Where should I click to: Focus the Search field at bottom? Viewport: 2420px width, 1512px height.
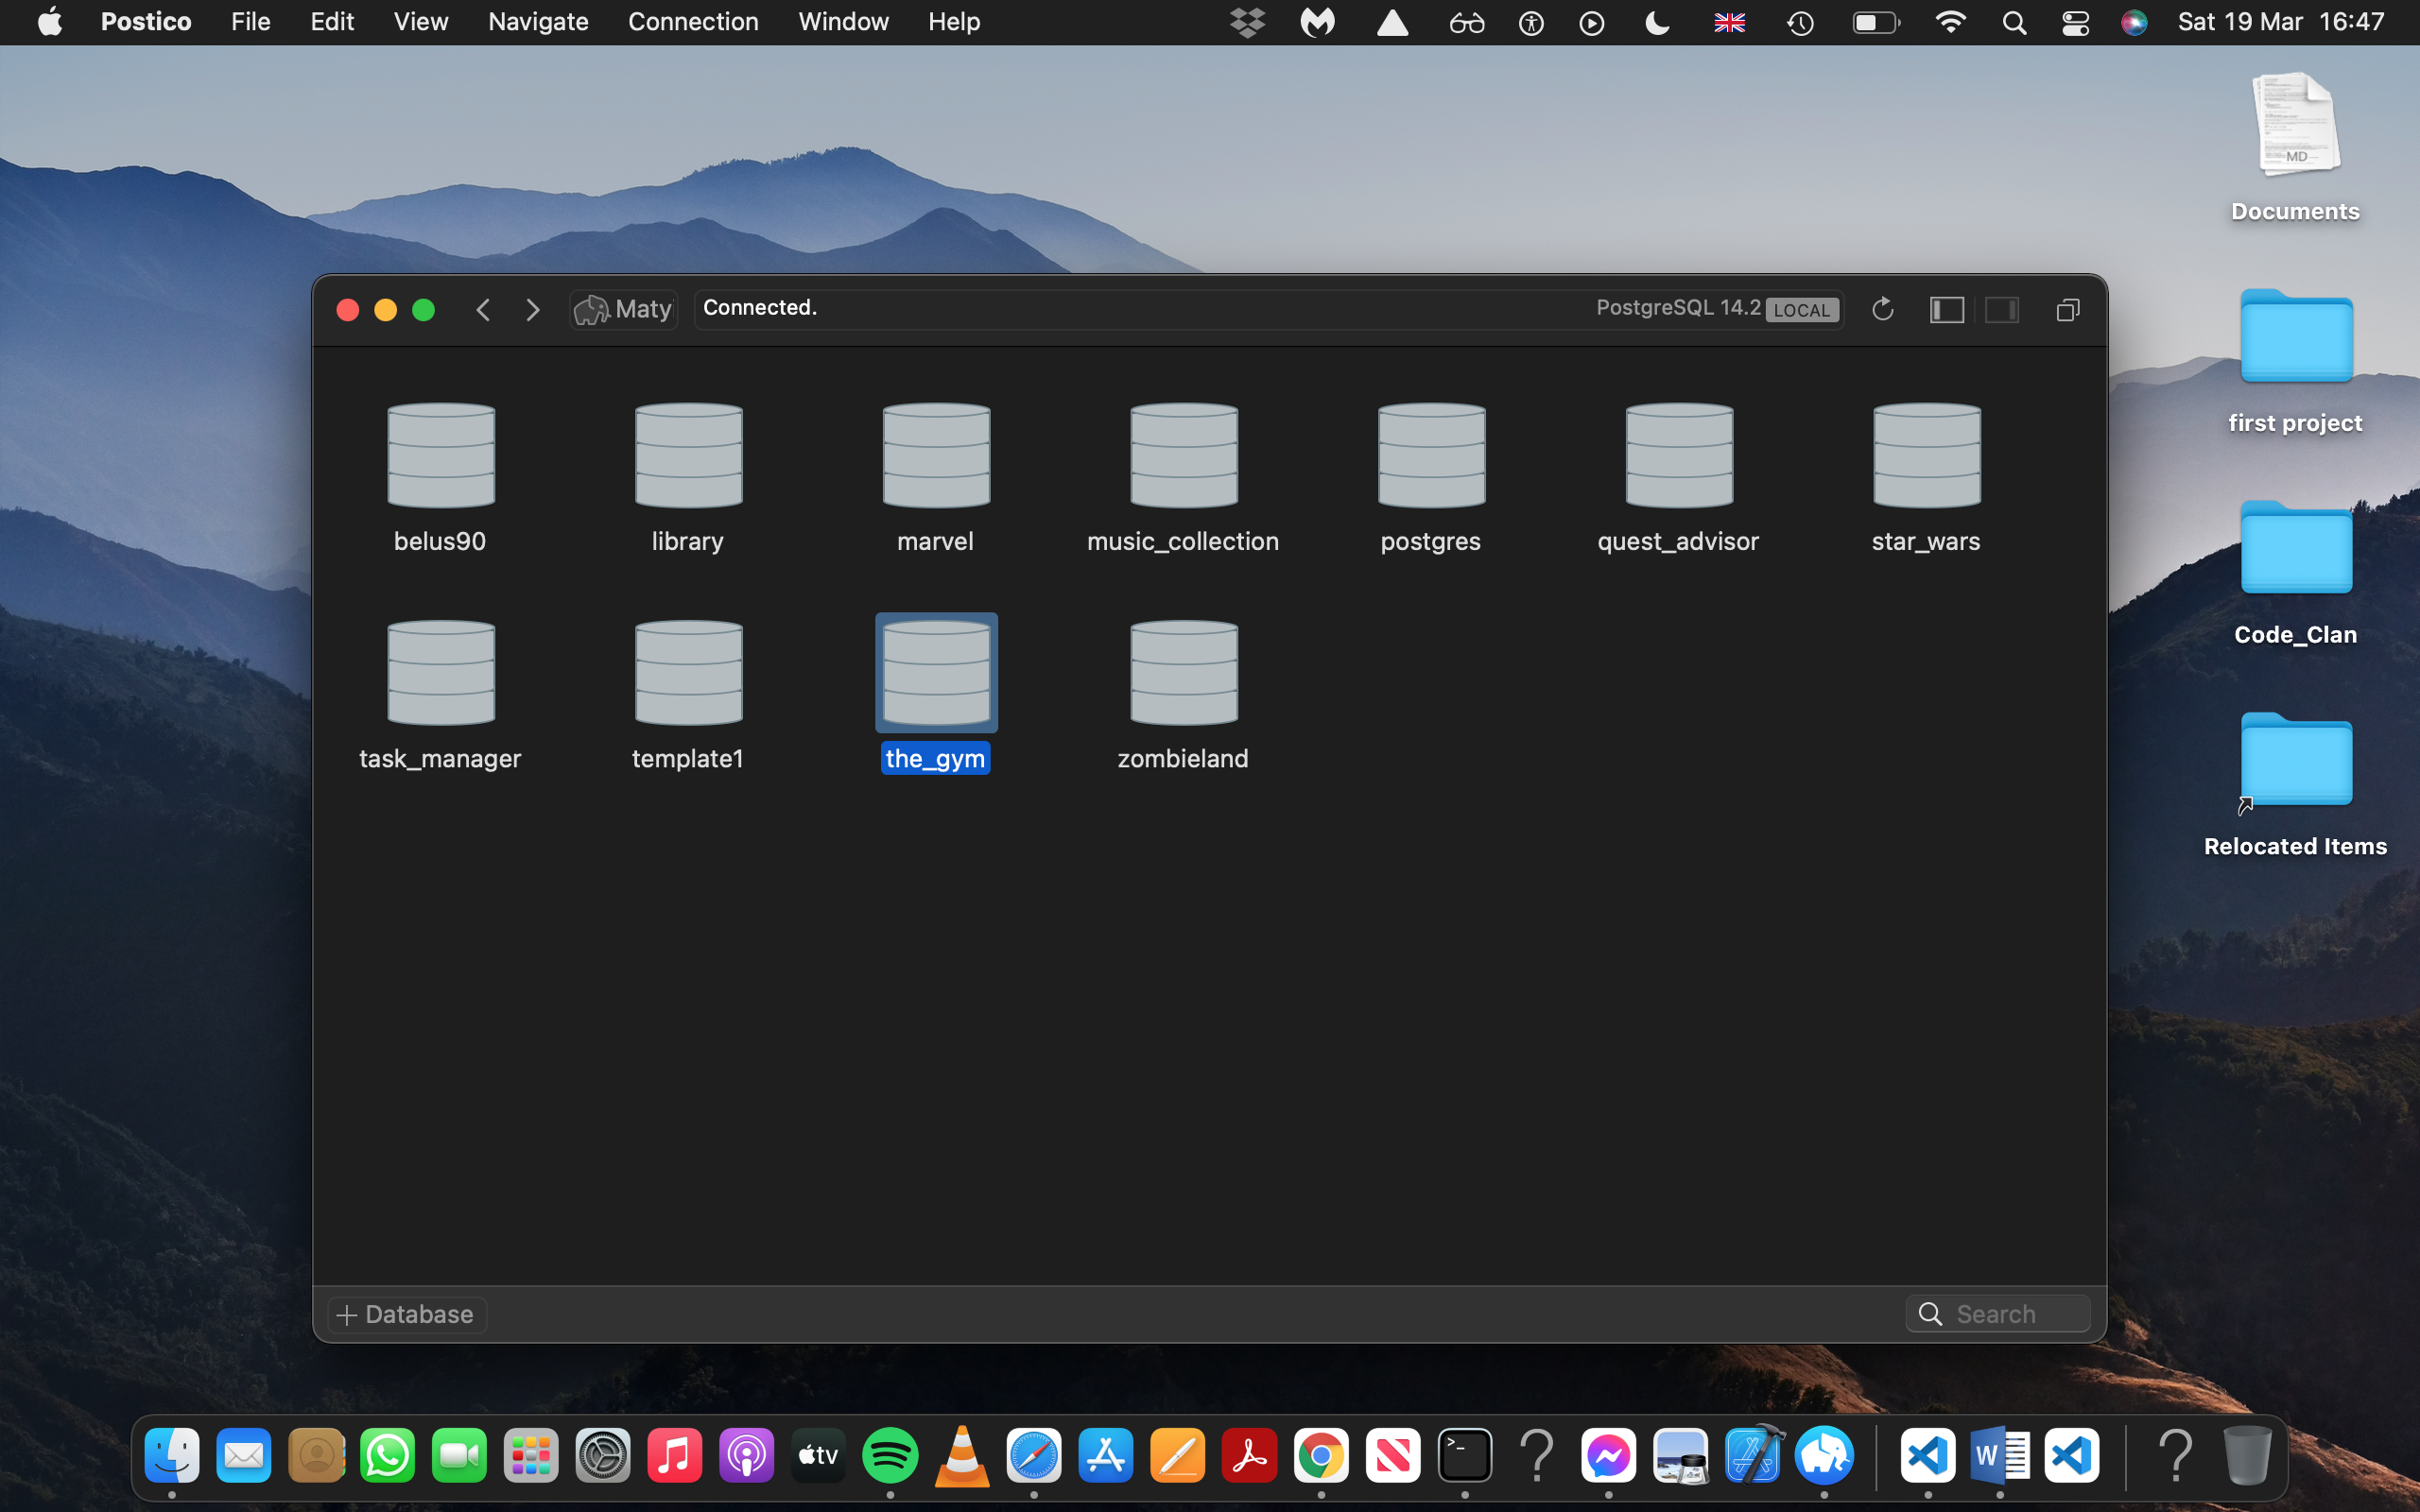[x=1998, y=1314]
